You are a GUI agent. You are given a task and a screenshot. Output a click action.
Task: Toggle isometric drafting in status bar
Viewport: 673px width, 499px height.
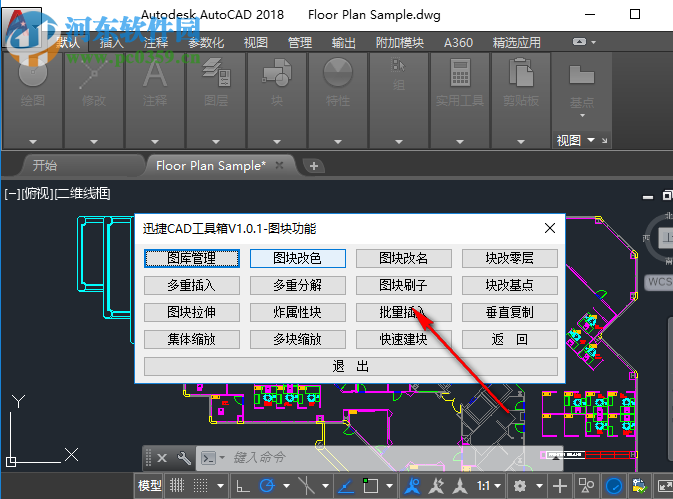[306, 486]
